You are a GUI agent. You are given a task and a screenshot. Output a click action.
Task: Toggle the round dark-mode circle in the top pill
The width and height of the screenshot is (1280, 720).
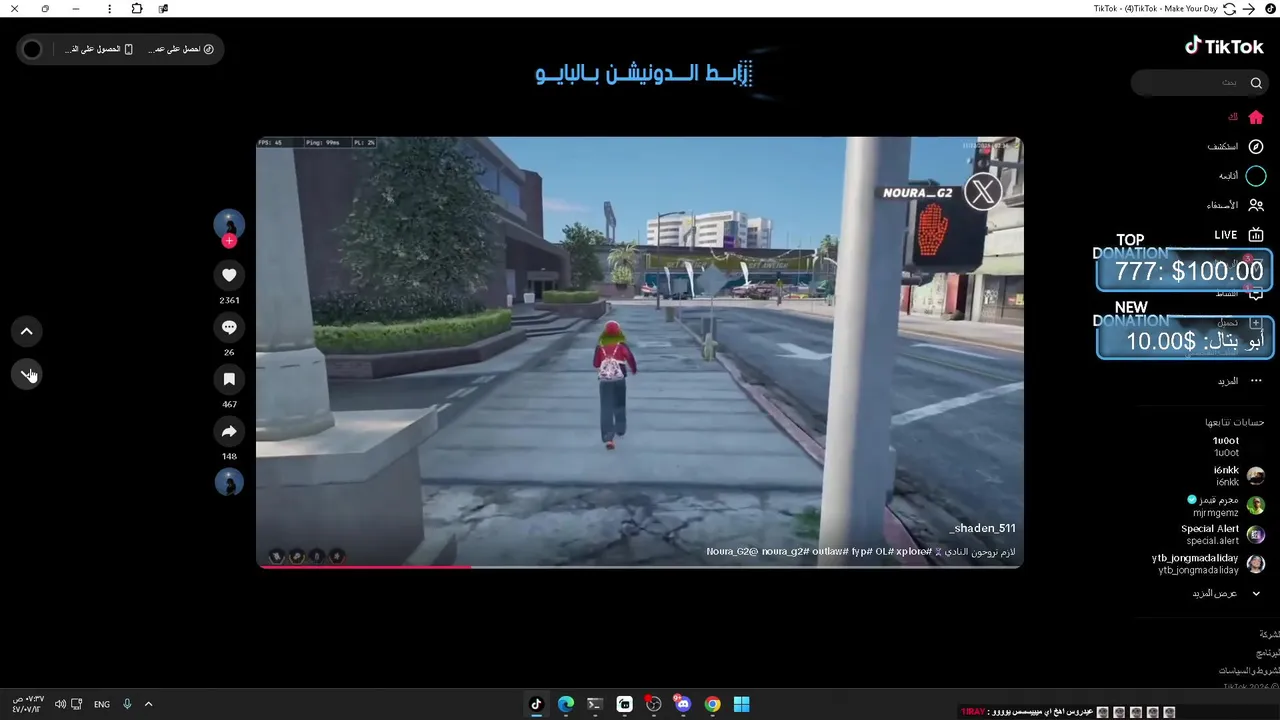click(32, 49)
